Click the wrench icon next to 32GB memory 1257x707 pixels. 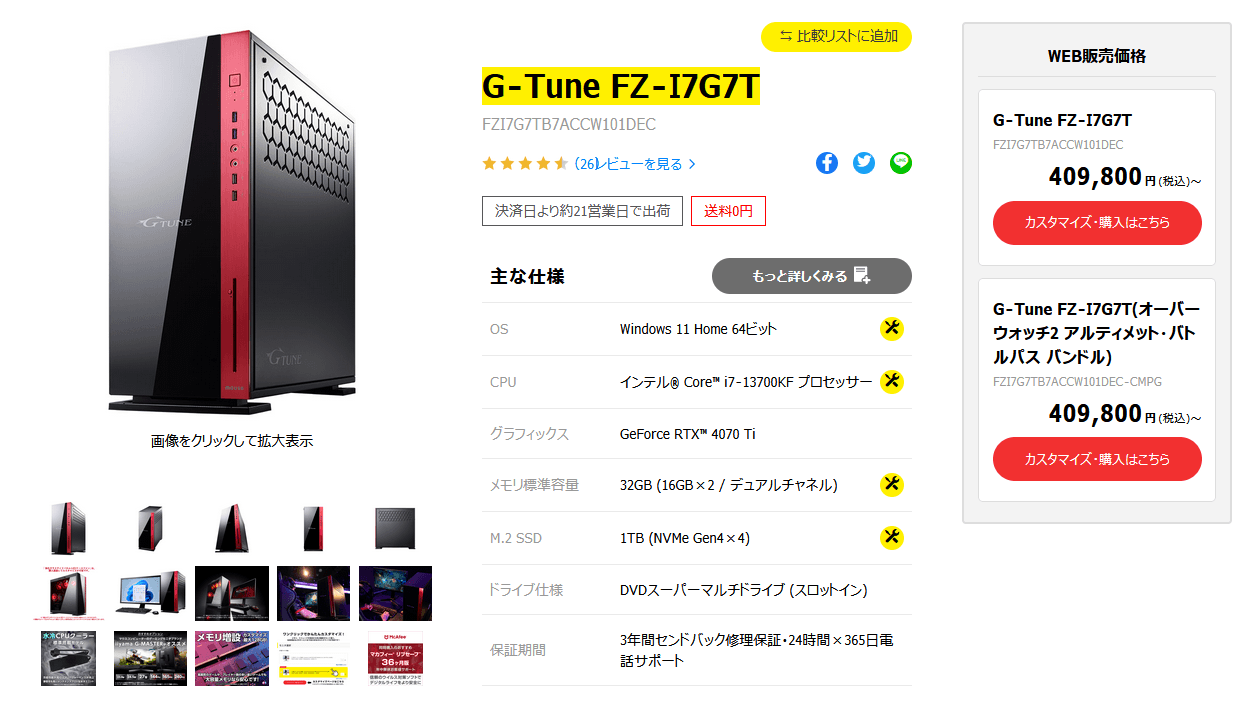point(892,485)
